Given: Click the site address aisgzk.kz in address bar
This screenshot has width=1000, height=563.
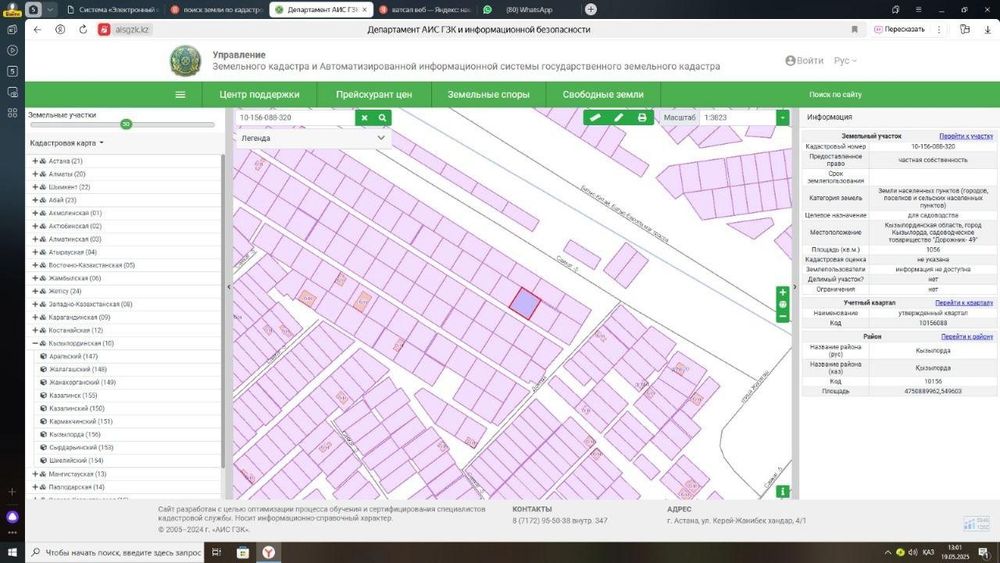Looking at the screenshot, I should pos(131,29).
